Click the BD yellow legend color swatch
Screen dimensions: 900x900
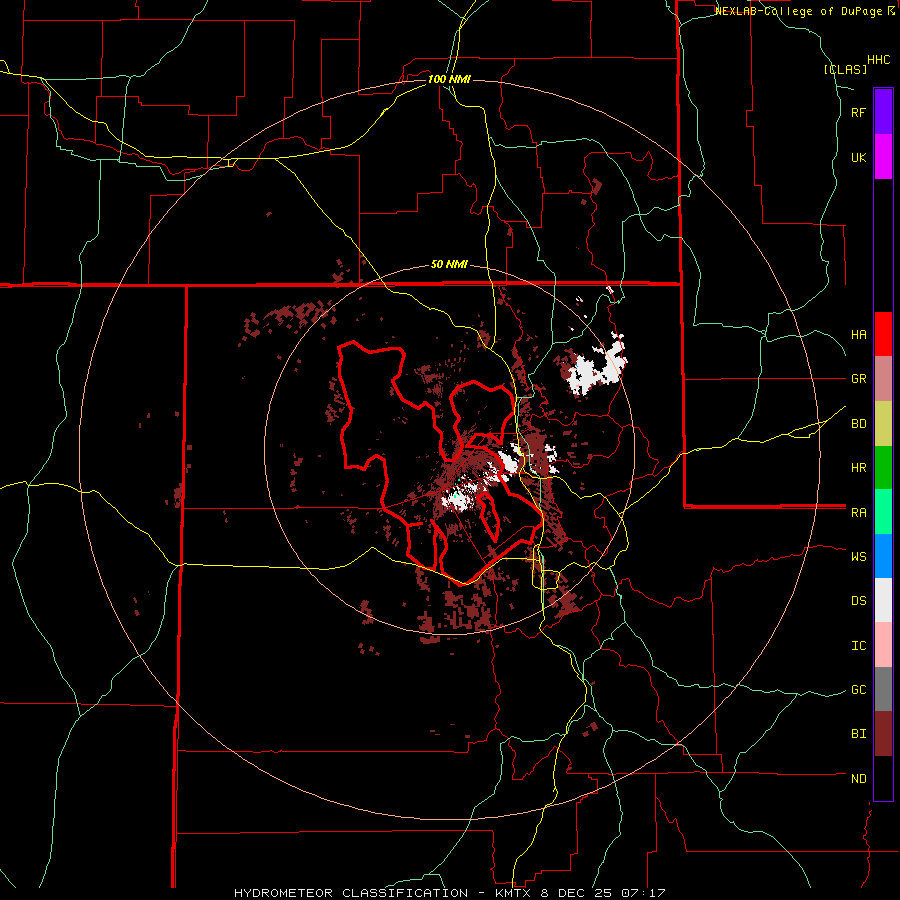[883, 423]
